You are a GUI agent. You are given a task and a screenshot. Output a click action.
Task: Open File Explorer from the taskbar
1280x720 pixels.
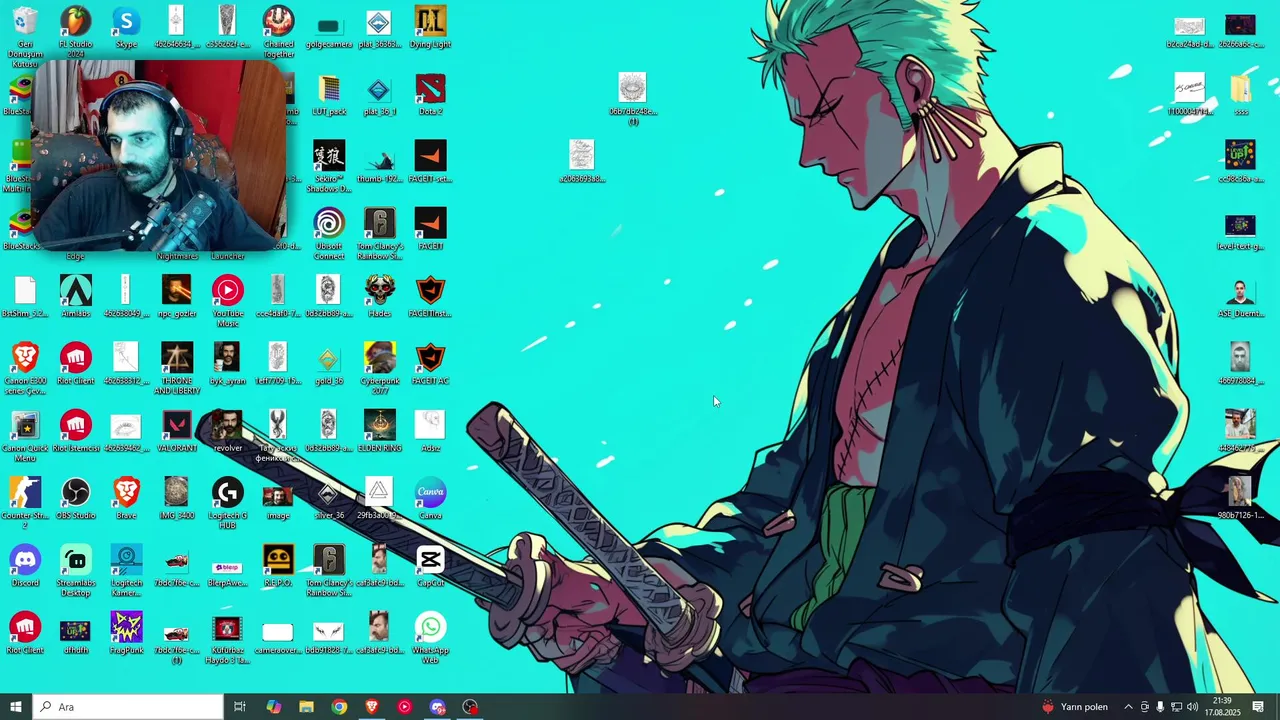(306, 707)
